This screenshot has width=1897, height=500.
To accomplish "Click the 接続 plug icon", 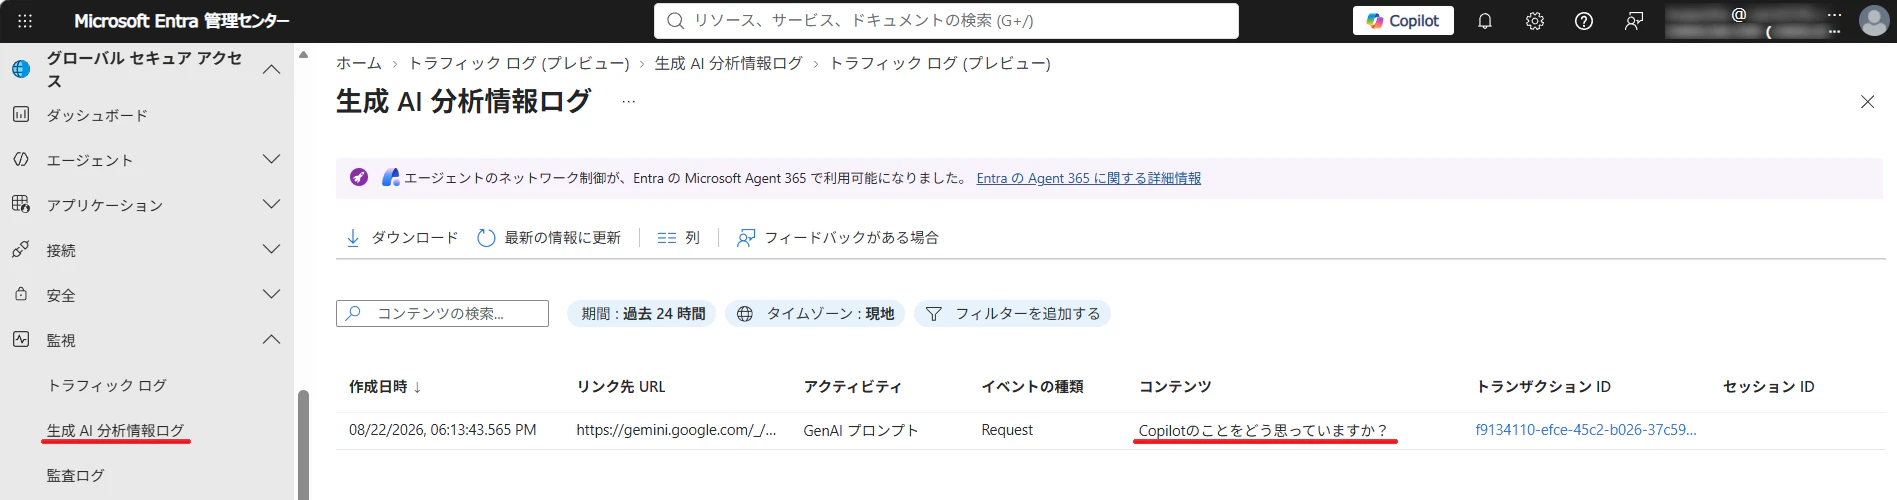I will click(x=21, y=249).
